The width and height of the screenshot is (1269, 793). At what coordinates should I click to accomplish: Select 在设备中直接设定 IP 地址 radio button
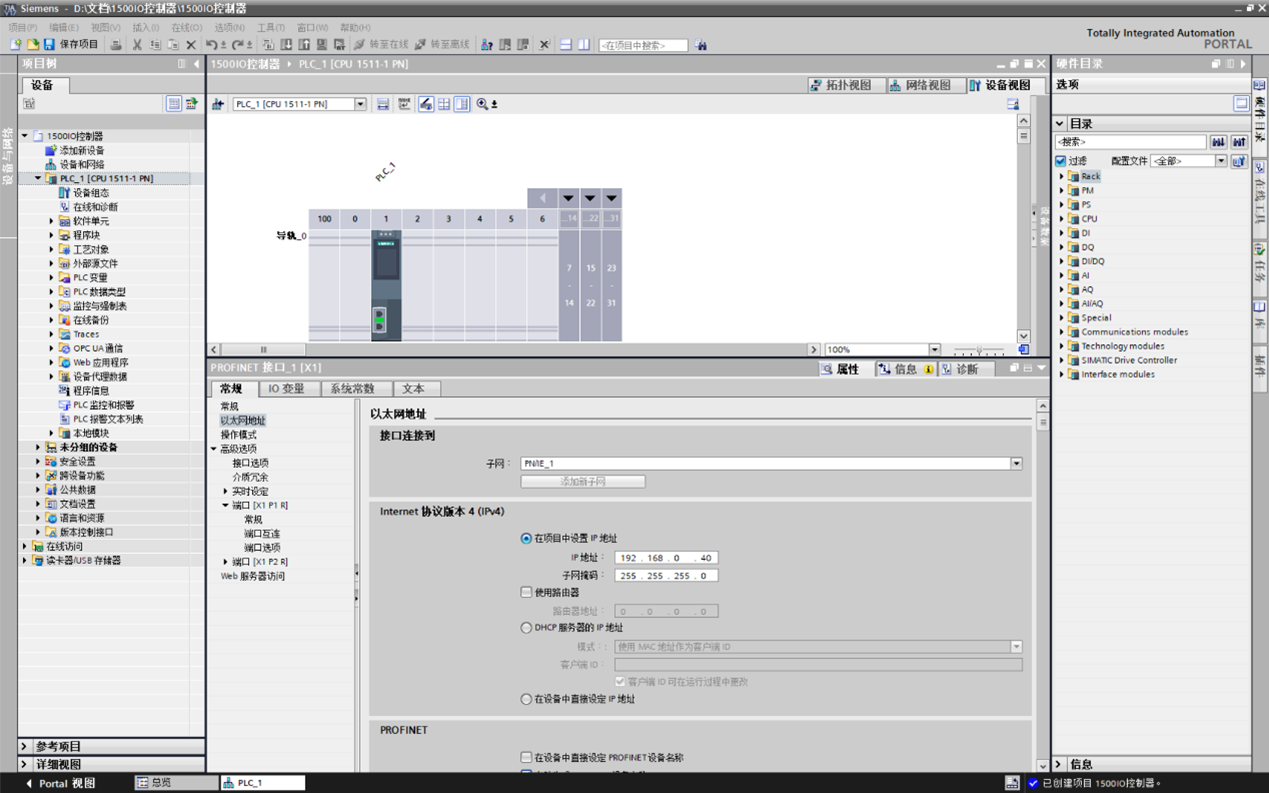point(526,699)
